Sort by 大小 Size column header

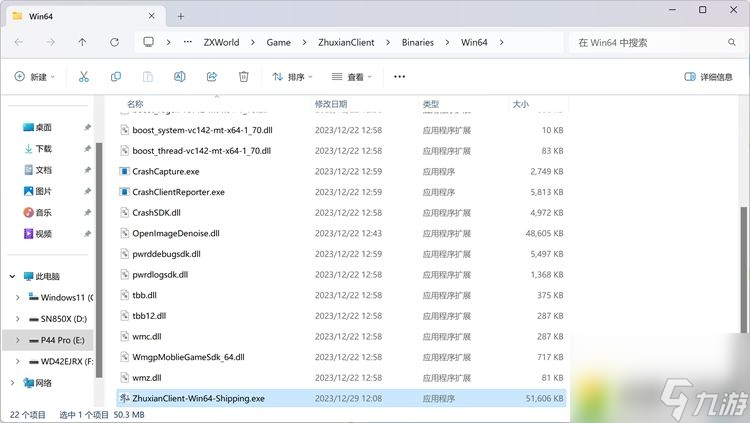pos(520,104)
